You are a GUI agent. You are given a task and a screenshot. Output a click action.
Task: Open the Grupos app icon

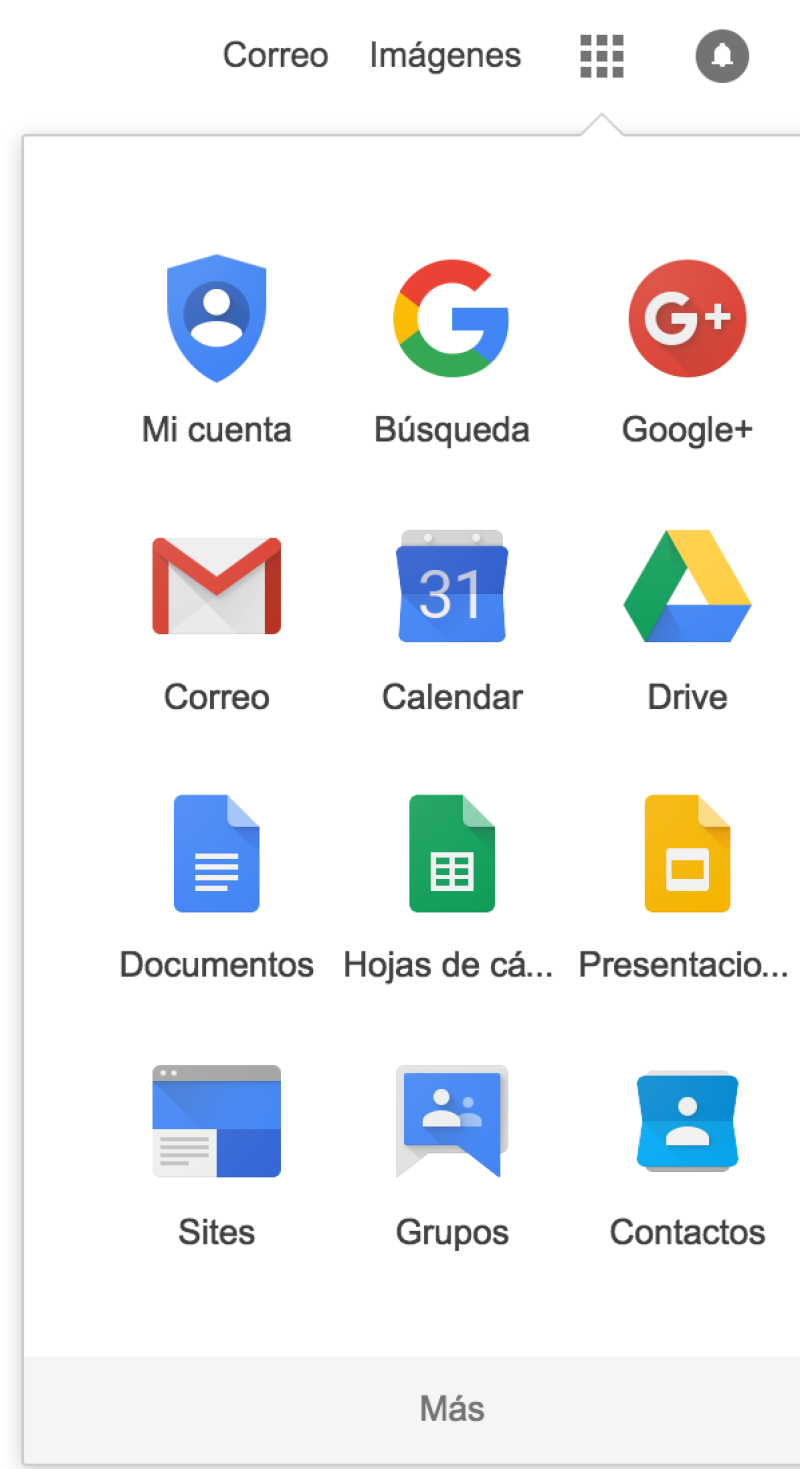point(452,1121)
